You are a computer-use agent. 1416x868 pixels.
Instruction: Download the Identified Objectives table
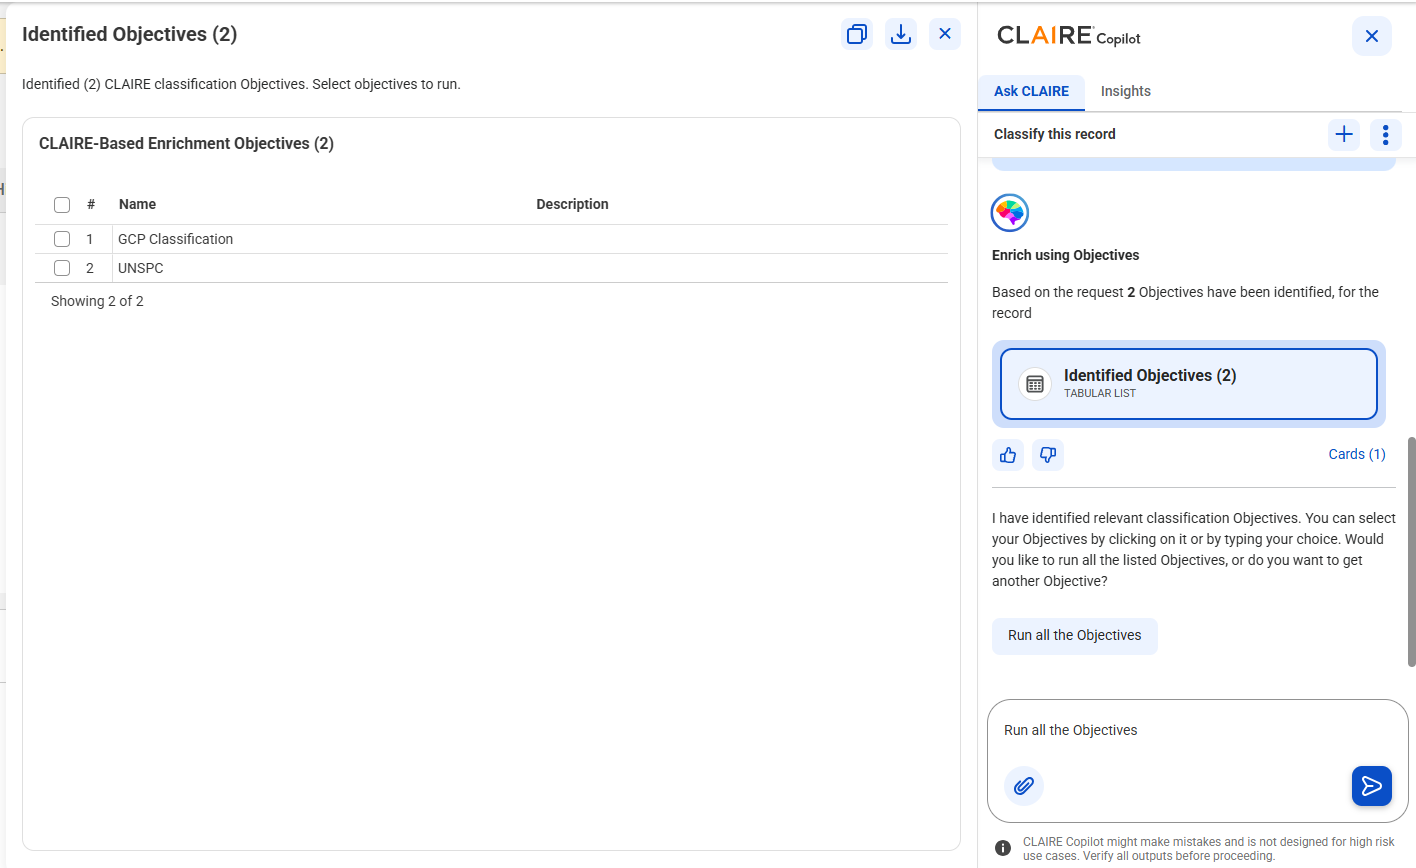coord(901,34)
